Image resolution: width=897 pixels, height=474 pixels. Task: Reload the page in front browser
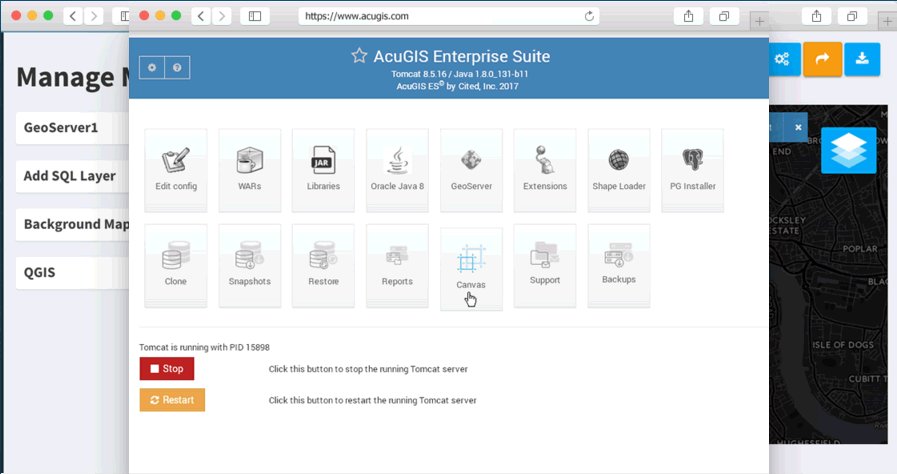[589, 16]
